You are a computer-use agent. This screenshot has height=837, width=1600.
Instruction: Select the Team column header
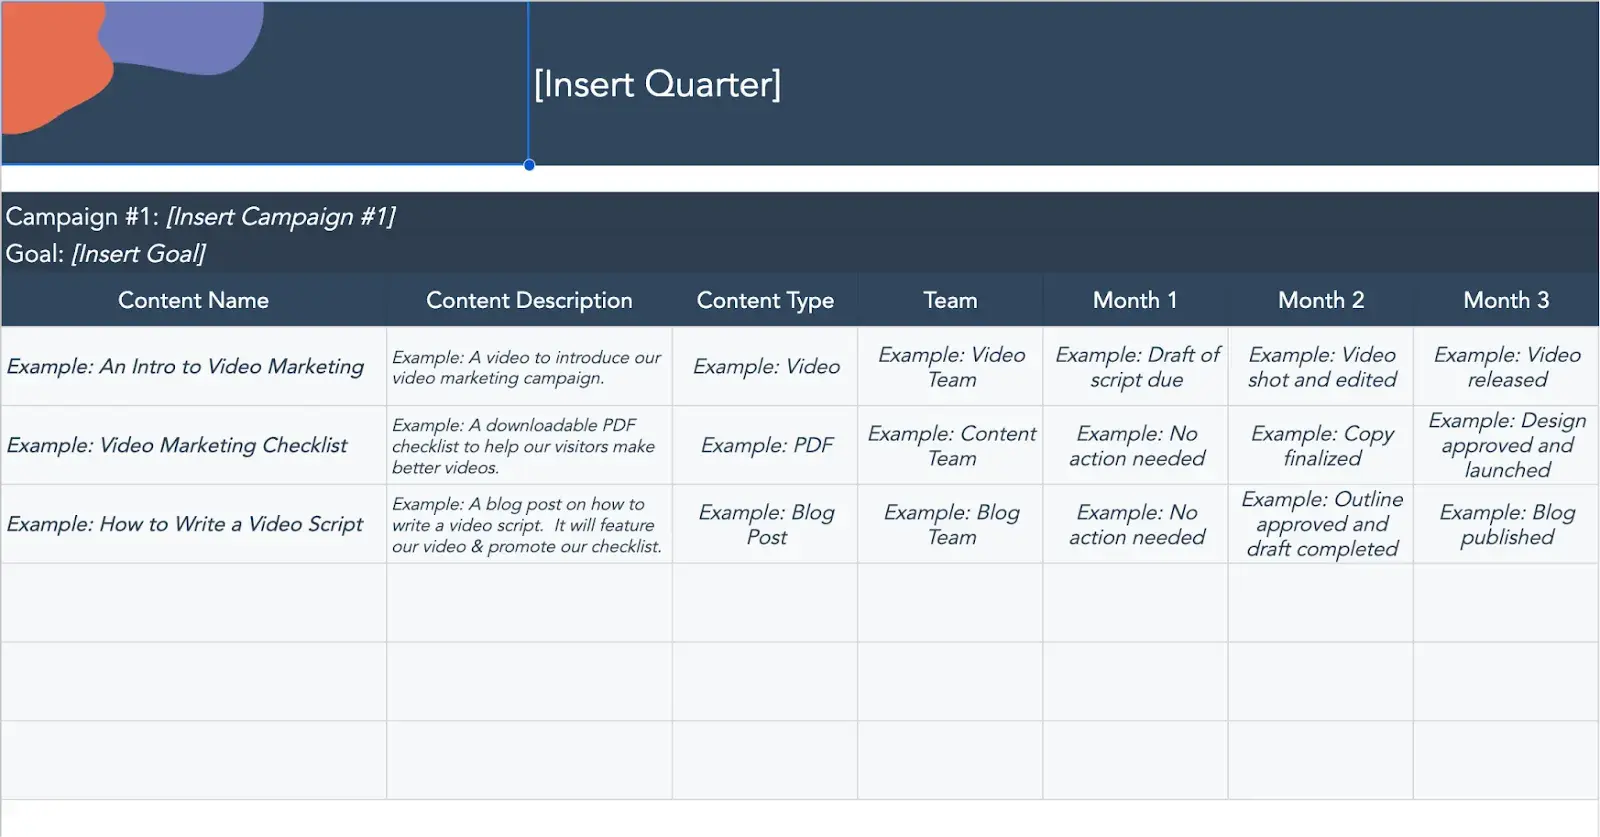click(x=950, y=300)
